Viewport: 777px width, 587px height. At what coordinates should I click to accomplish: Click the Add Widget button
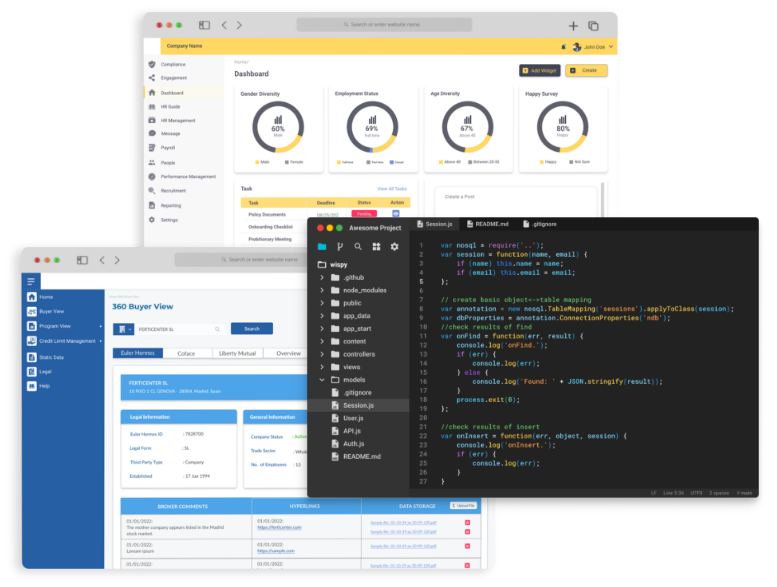coord(539,70)
